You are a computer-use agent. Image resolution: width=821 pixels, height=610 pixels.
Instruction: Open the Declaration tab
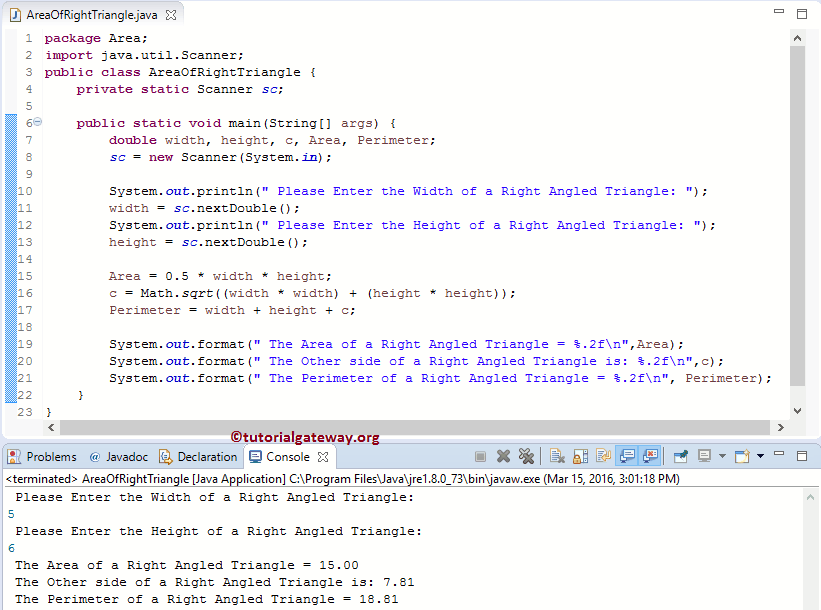tap(198, 457)
